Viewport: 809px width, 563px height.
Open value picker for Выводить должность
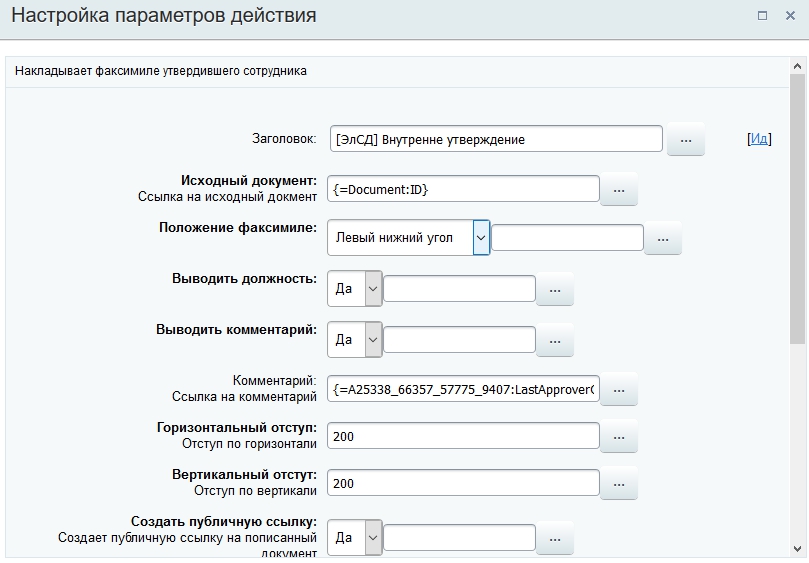click(x=555, y=290)
